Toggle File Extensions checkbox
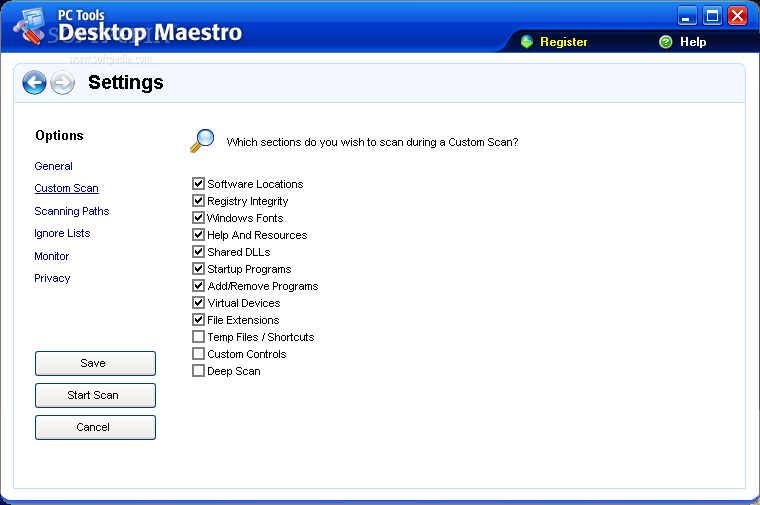The image size is (760, 505). coord(198,319)
